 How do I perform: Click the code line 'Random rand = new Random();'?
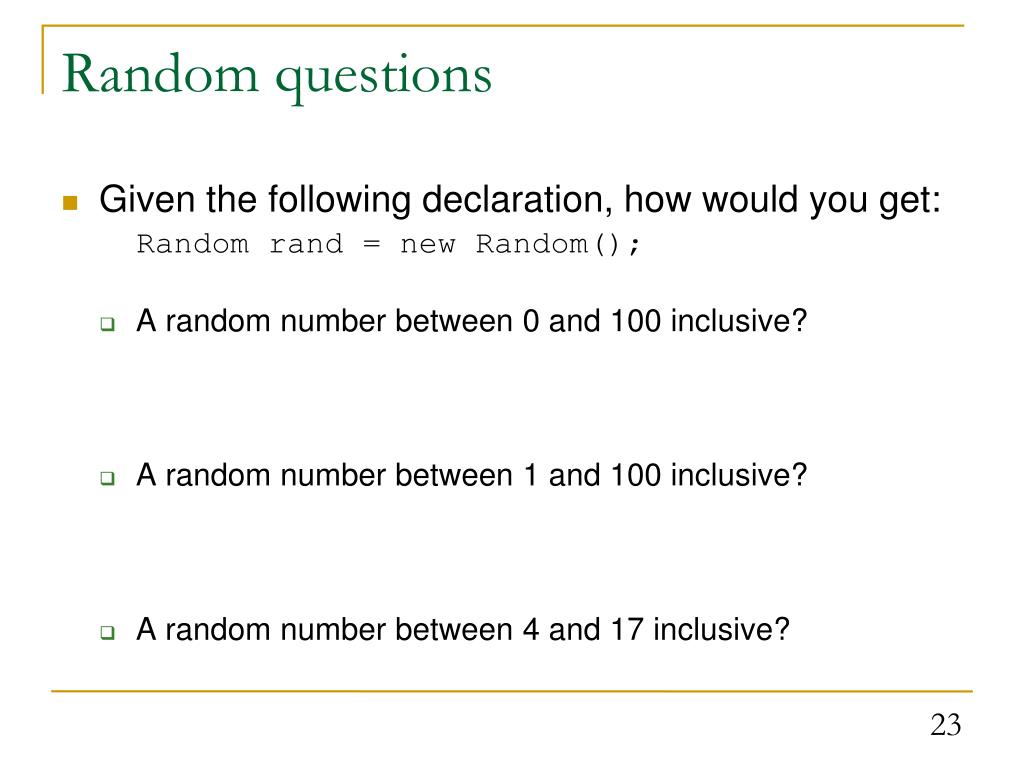[389, 244]
